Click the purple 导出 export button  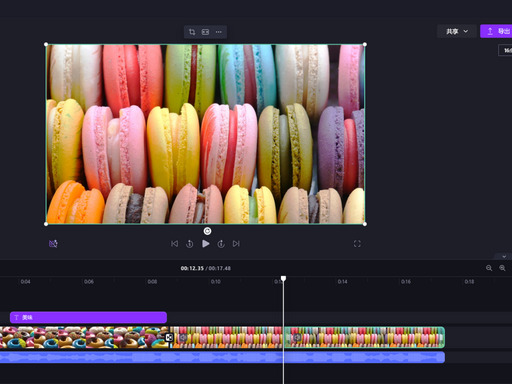tap(496, 31)
